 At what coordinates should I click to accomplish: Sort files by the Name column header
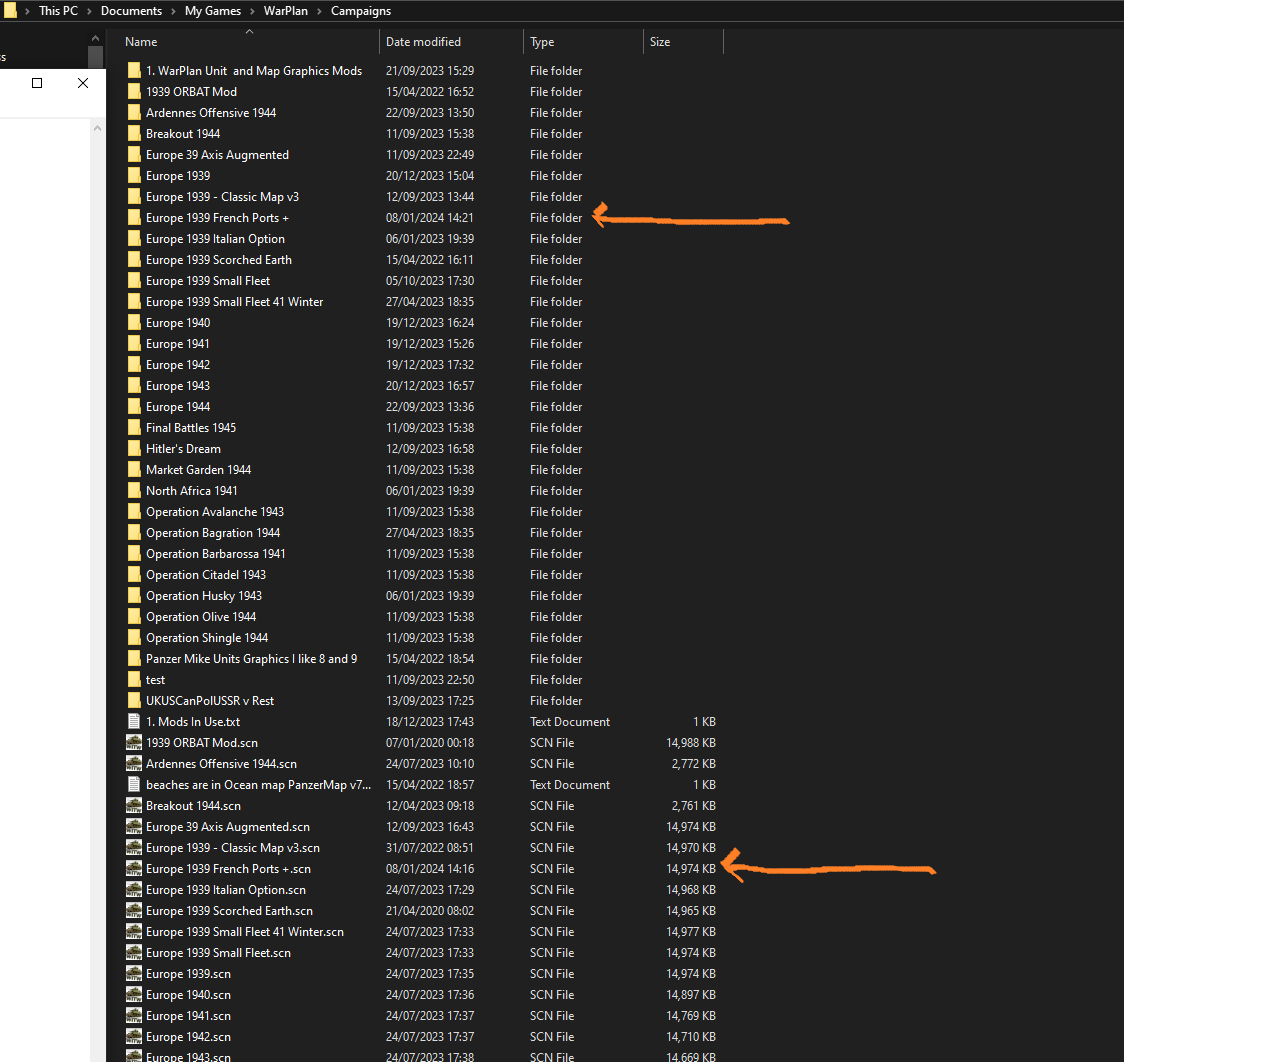click(x=249, y=42)
